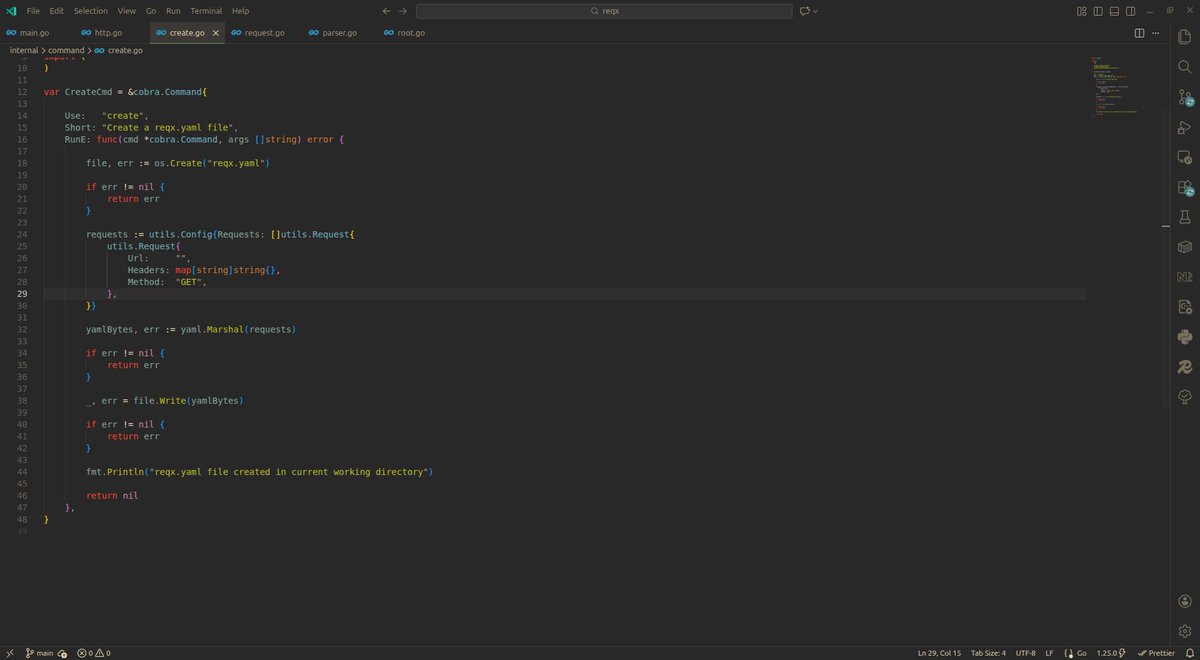The height and width of the screenshot is (660, 1200).
Task: Click the "reqx.yaml" string on line 18
Action: click(x=235, y=162)
